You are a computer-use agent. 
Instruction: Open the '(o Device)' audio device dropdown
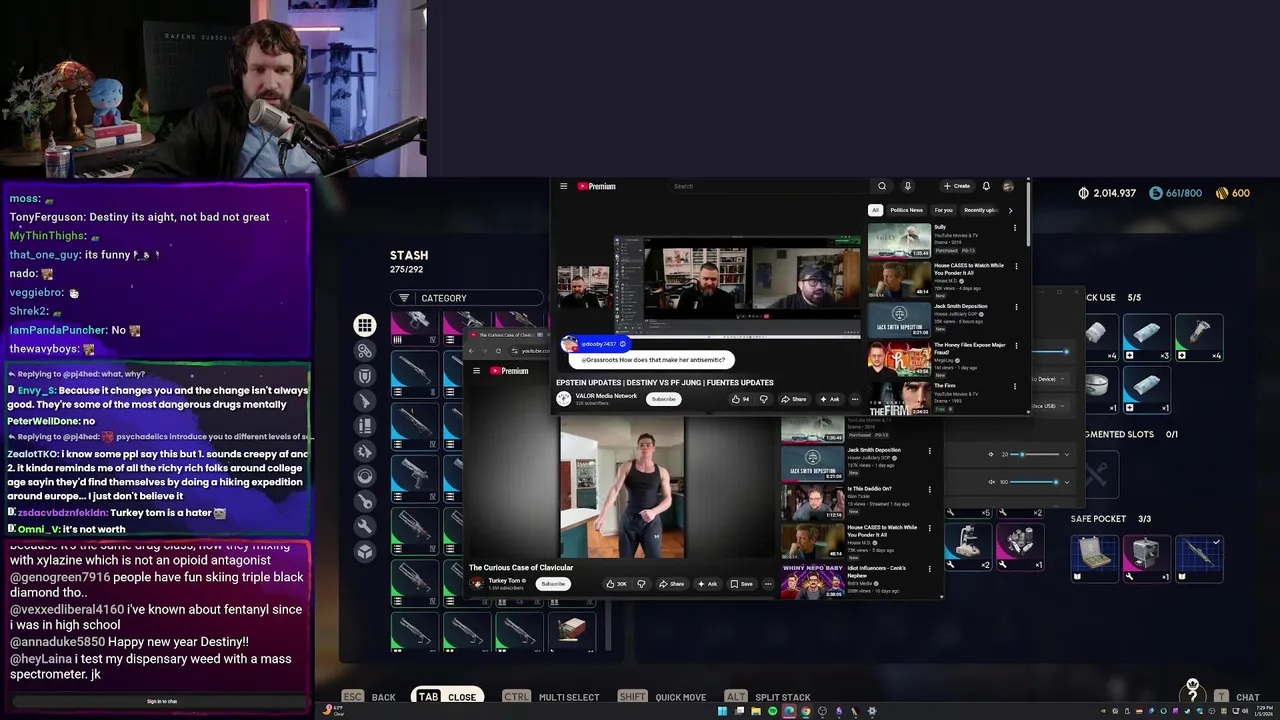pyautogui.click(x=1052, y=379)
